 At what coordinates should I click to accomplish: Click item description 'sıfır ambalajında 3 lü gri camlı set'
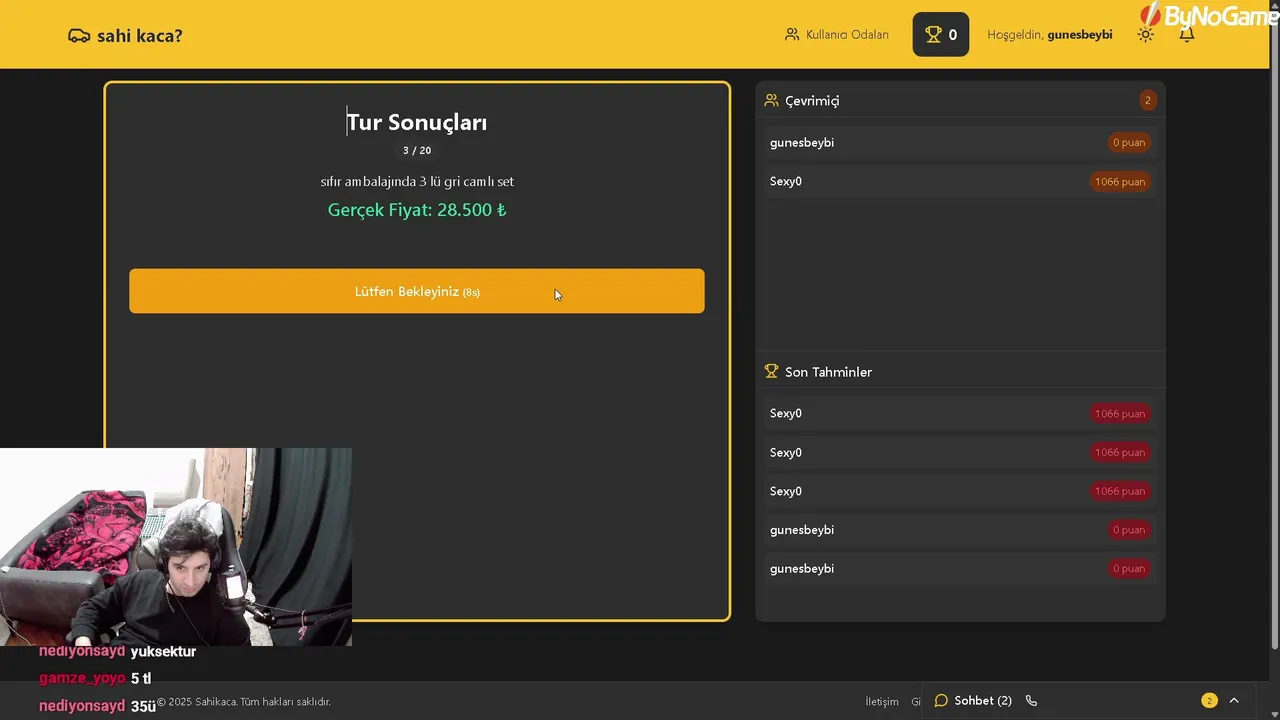click(417, 181)
